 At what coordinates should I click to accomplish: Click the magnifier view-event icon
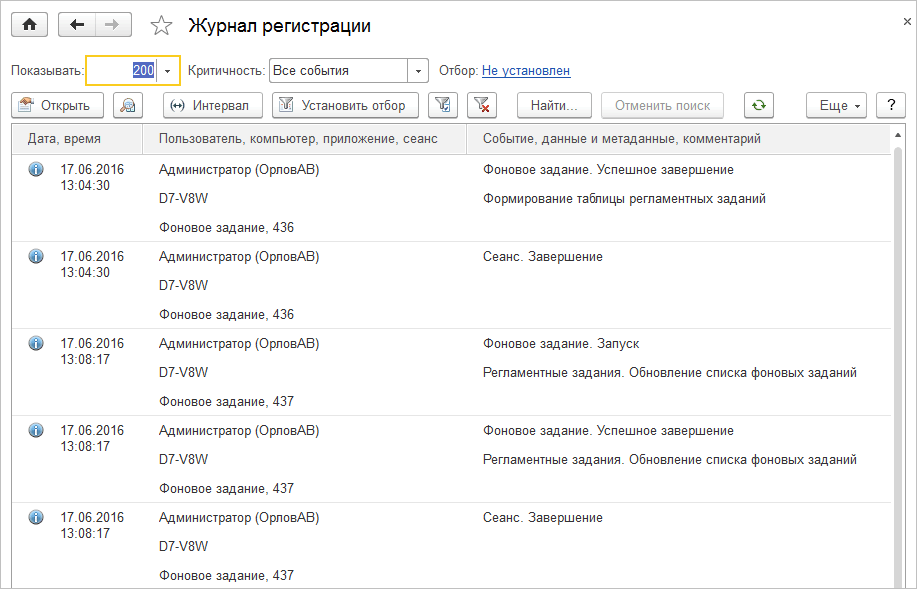click(x=128, y=105)
